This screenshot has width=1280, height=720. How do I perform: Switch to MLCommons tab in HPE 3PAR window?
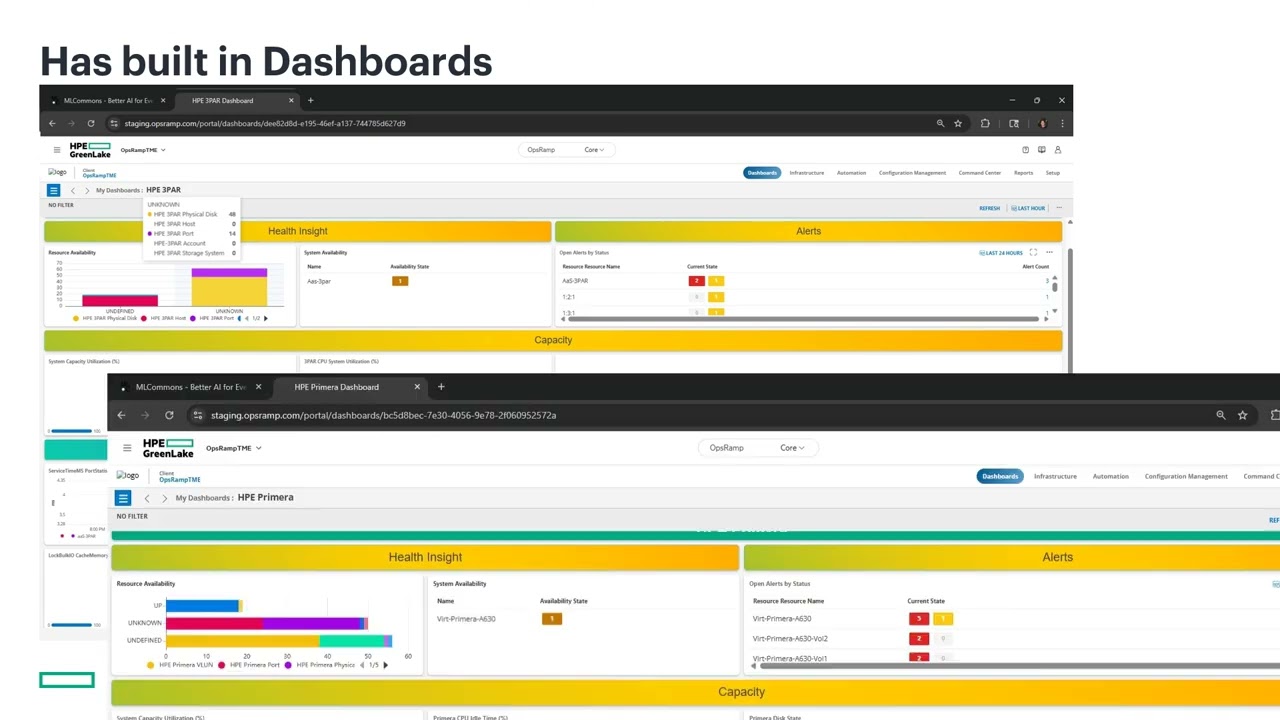click(x=107, y=100)
